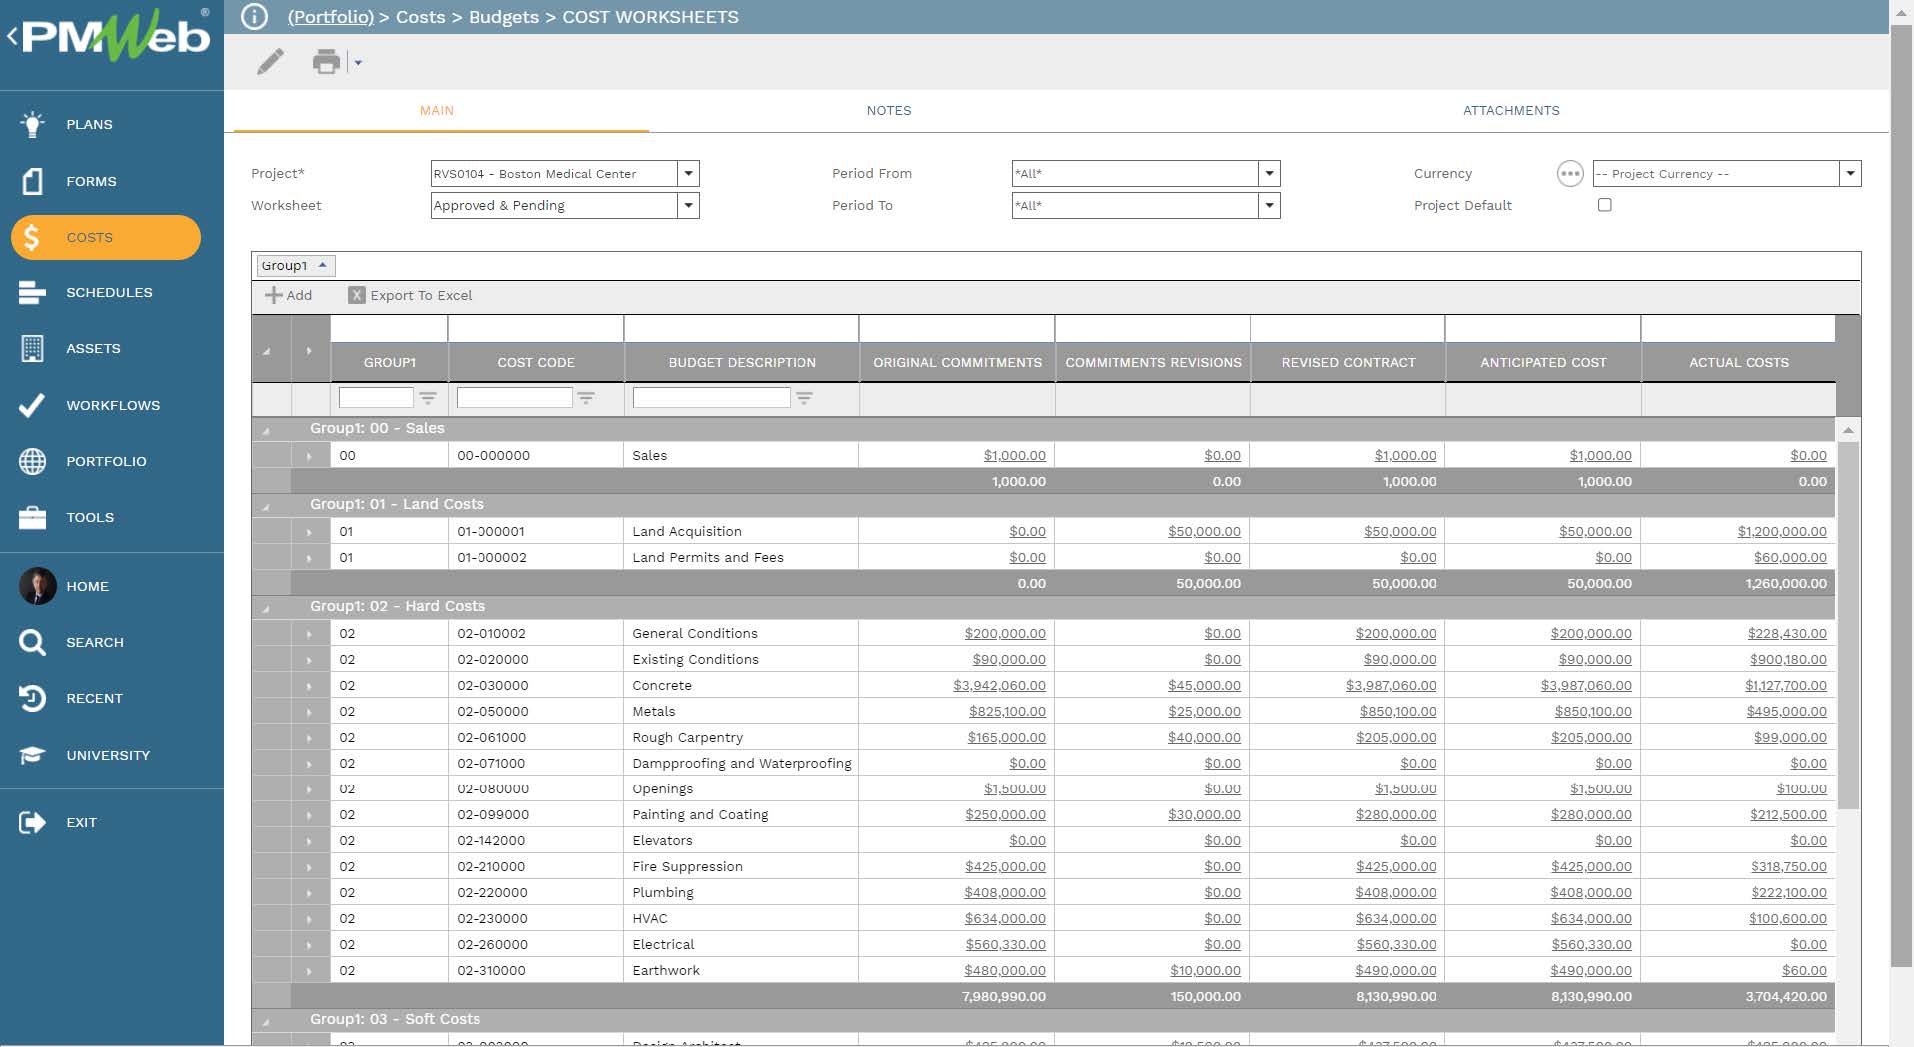This screenshot has width=1914, height=1047.
Task: Click the Group1 column filter icon
Action: (x=428, y=398)
